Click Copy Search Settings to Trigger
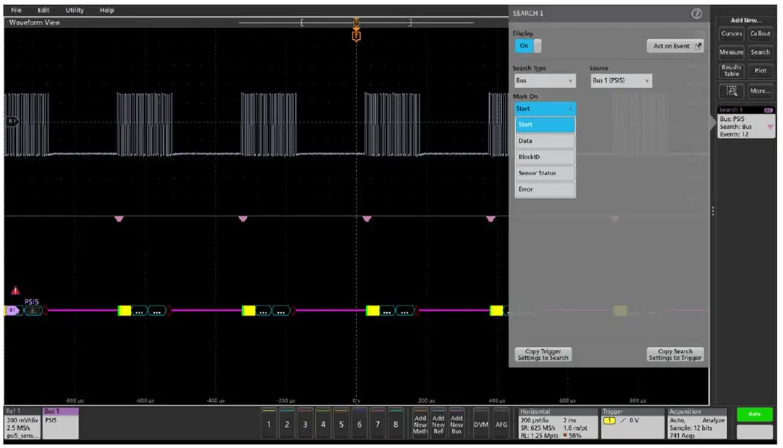783x448 pixels. (675, 355)
